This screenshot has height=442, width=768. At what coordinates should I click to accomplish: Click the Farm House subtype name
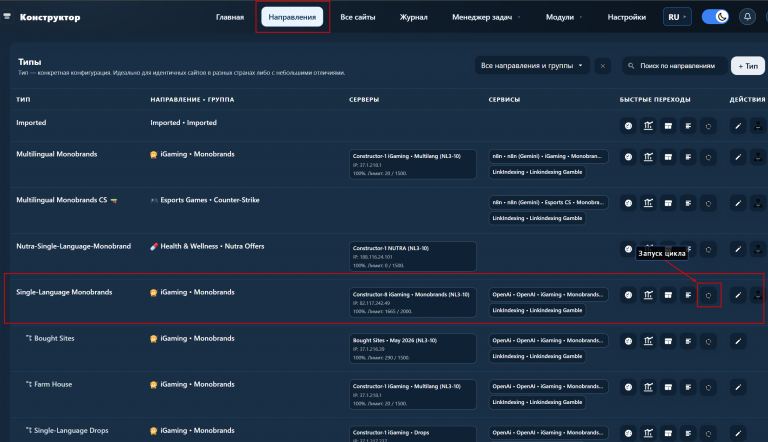click(53, 384)
